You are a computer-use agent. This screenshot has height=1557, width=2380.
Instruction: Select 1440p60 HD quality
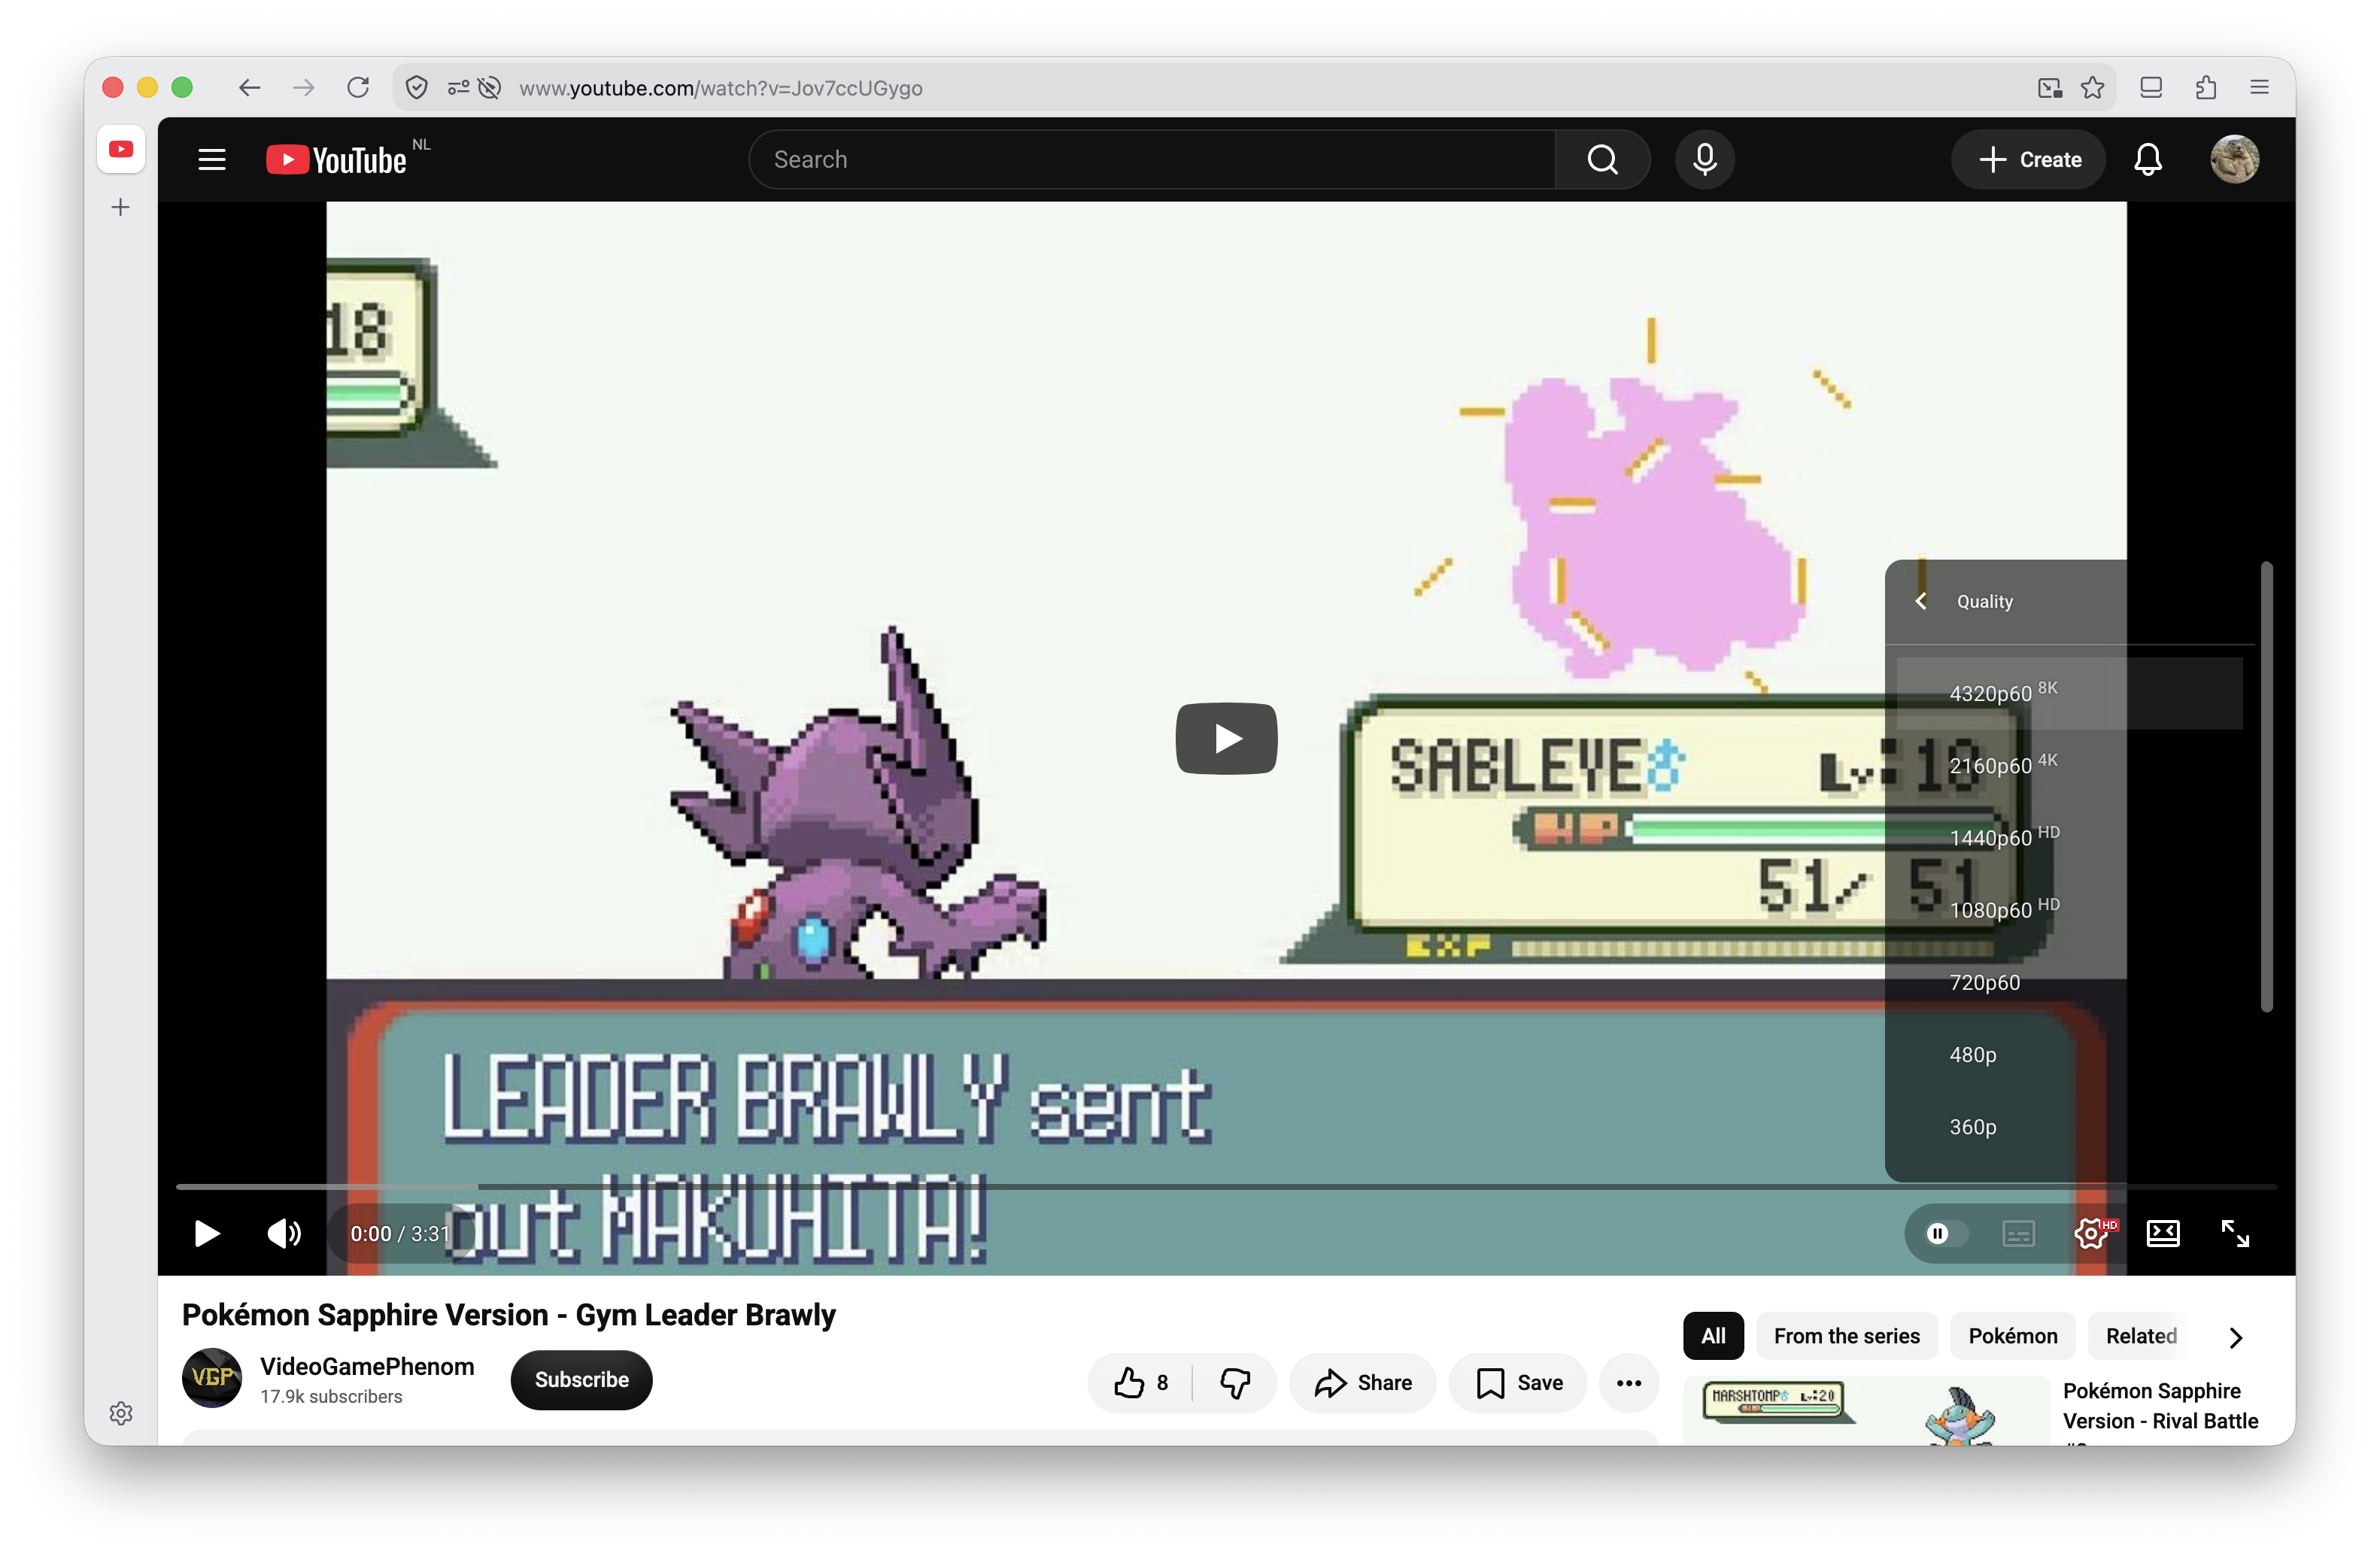[2069, 837]
